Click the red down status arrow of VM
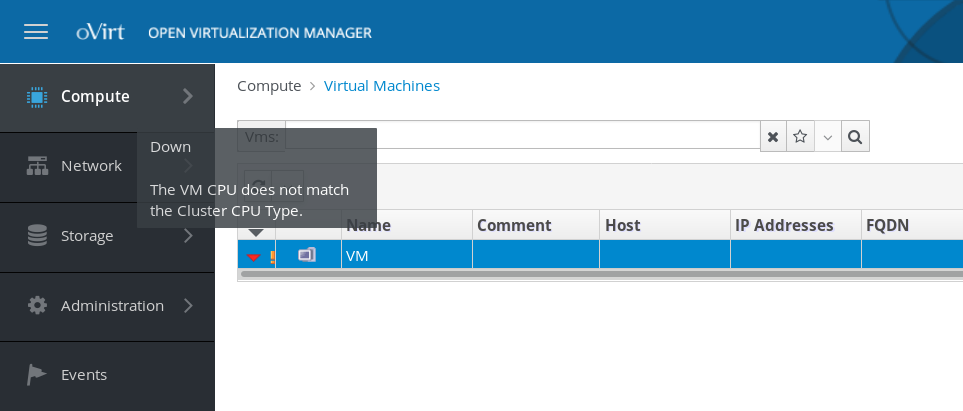This screenshot has height=411, width=963. point(253,257)
